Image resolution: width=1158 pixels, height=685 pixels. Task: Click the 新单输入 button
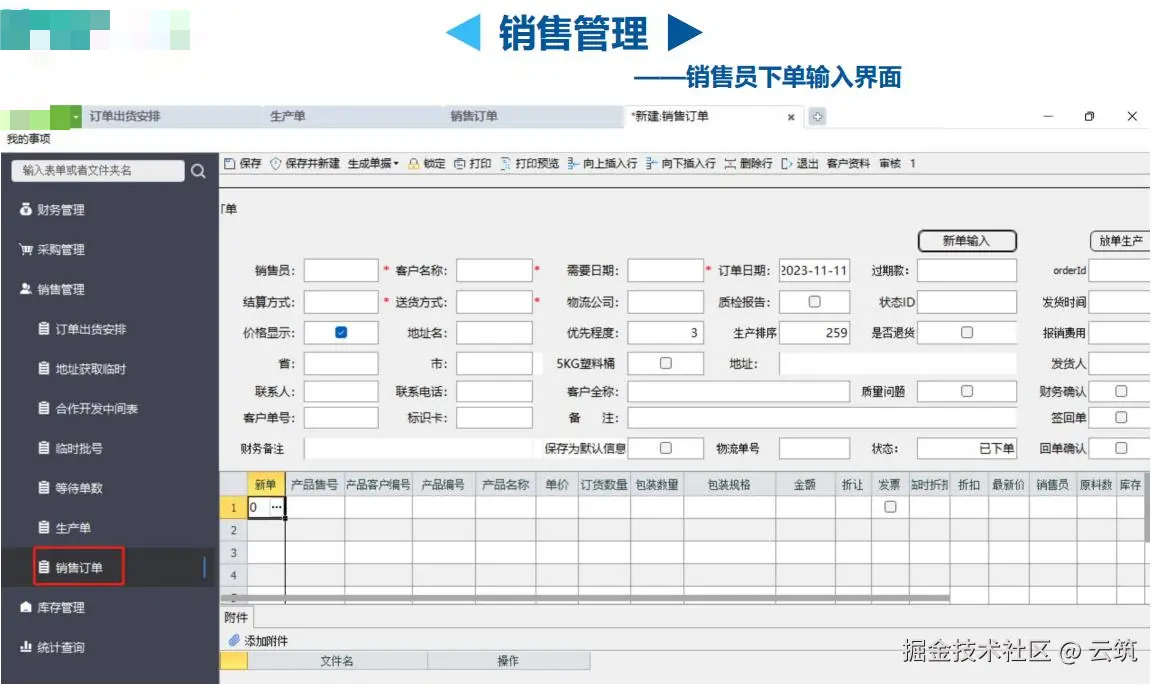[966, 240]
